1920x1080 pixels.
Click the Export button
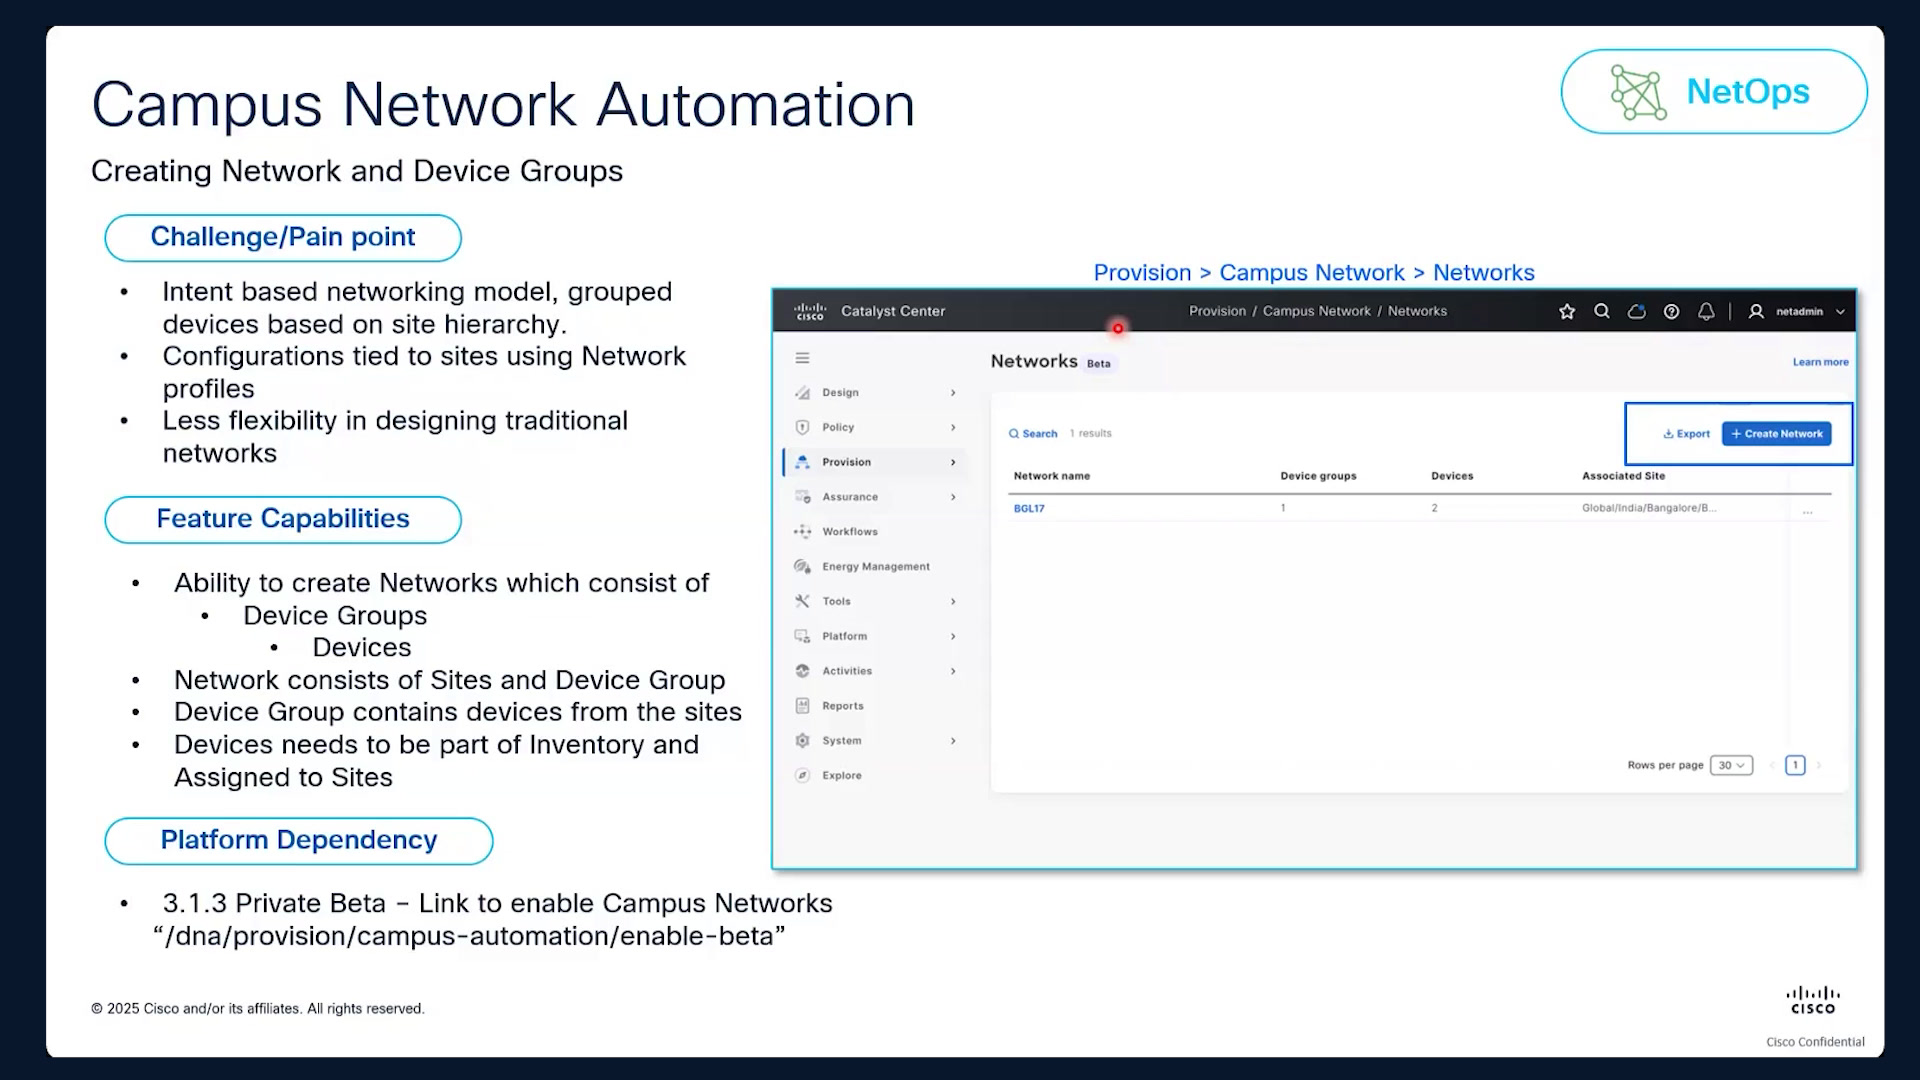coord(1686,434)
